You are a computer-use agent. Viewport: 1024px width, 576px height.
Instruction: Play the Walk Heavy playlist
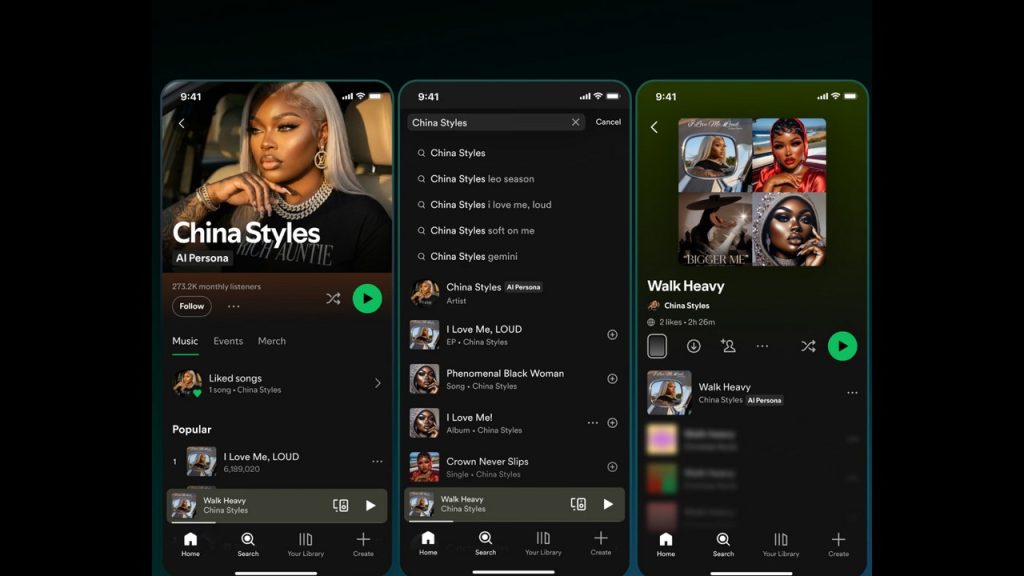click(x=842, y=346)
